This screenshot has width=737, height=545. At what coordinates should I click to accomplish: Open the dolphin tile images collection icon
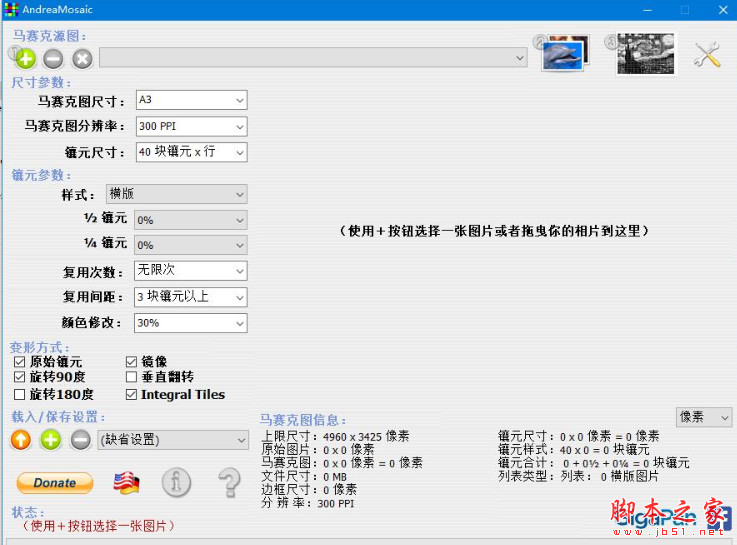click(565, 53)
